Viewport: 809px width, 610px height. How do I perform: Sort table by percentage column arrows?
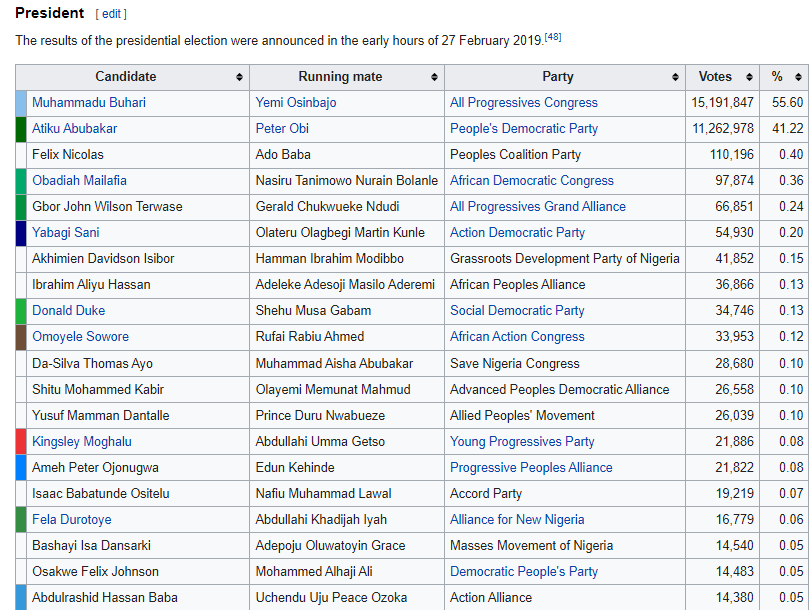coord(798,77)
